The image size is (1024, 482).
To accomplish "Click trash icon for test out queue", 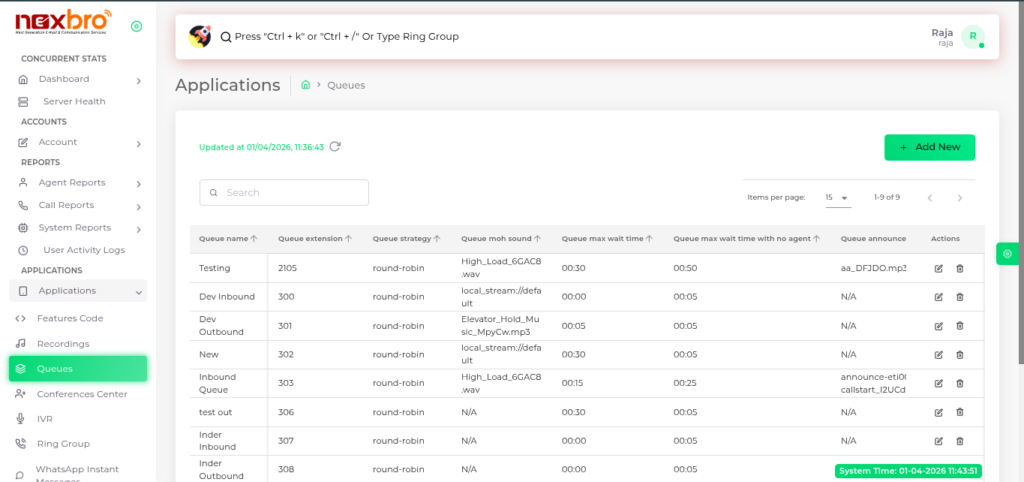I will click(x=960, y=412).
